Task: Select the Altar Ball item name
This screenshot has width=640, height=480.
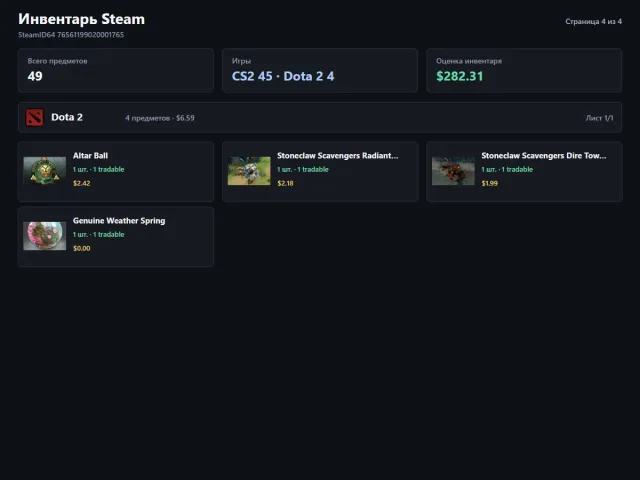Action: [90, 156]
